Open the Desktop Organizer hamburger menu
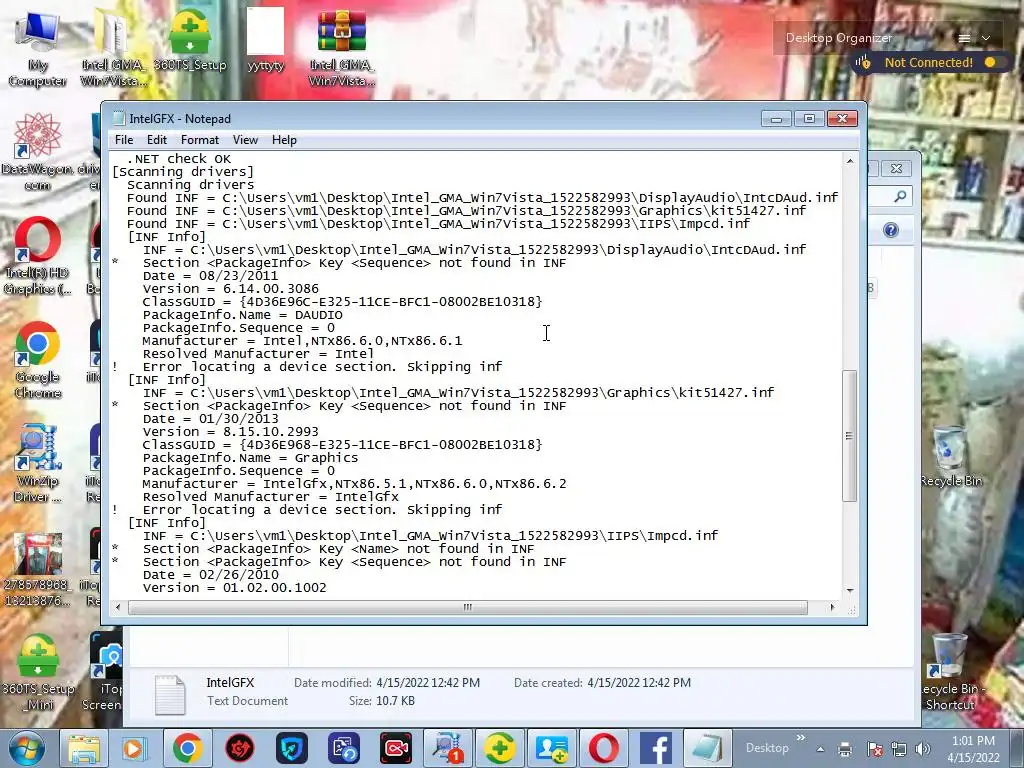1024x768 pixels. pyautogui.click(x=964, y=38)
